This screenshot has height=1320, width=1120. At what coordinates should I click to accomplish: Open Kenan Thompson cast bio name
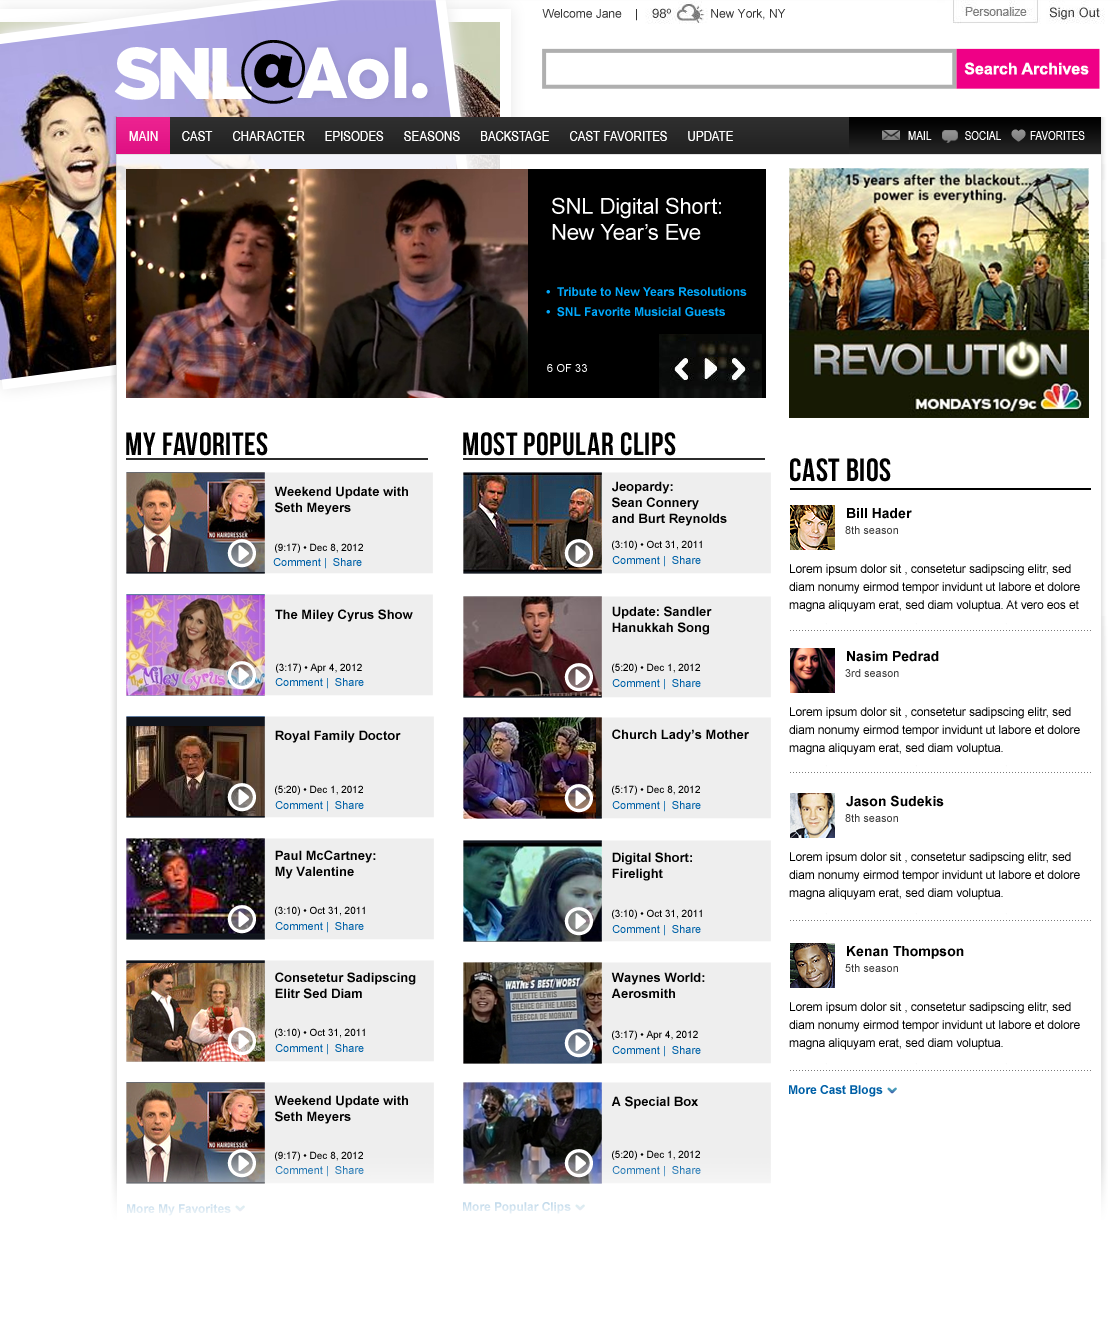(x=905, y=951)
